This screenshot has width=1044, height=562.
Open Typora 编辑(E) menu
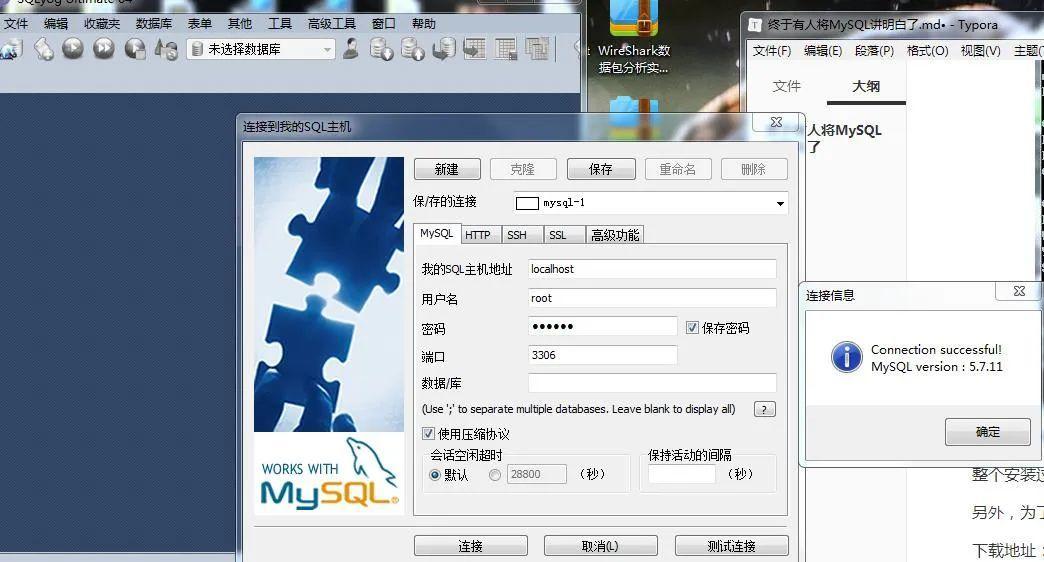pos(823,51)
